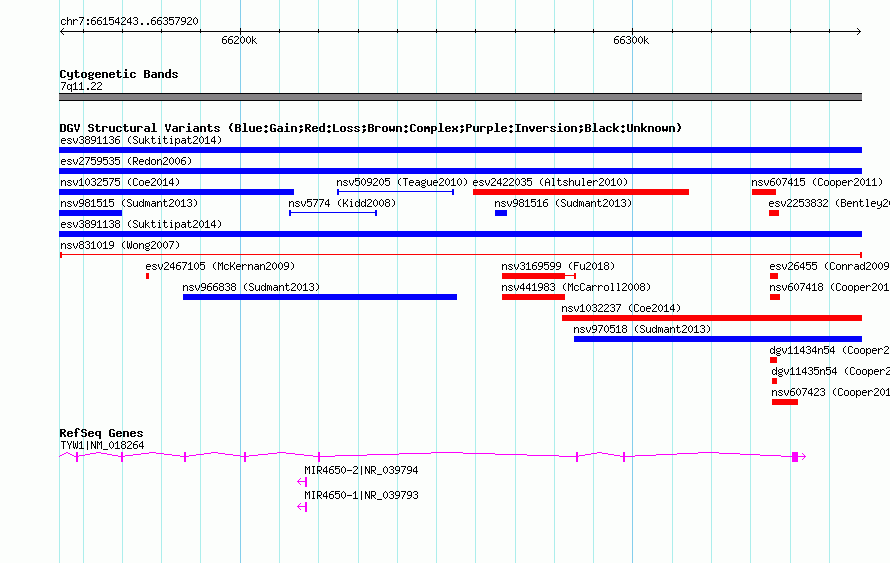Open the MIR4650-2|NR_039794 label
890x563 pixels.
point(361,470)
